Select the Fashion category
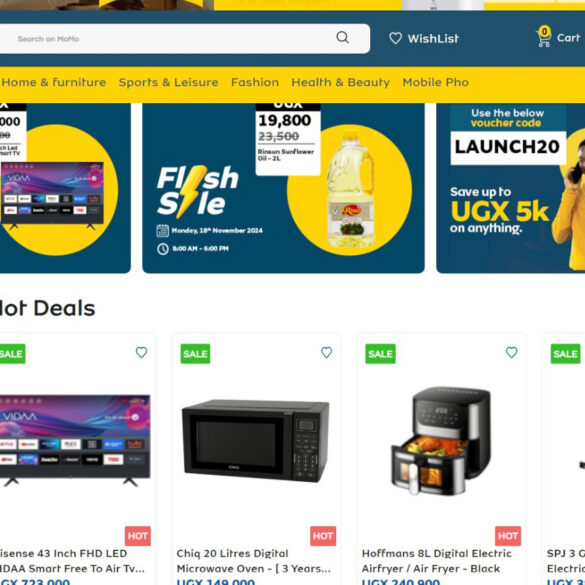This screenshot has height=585, width=585. (255, 82)
